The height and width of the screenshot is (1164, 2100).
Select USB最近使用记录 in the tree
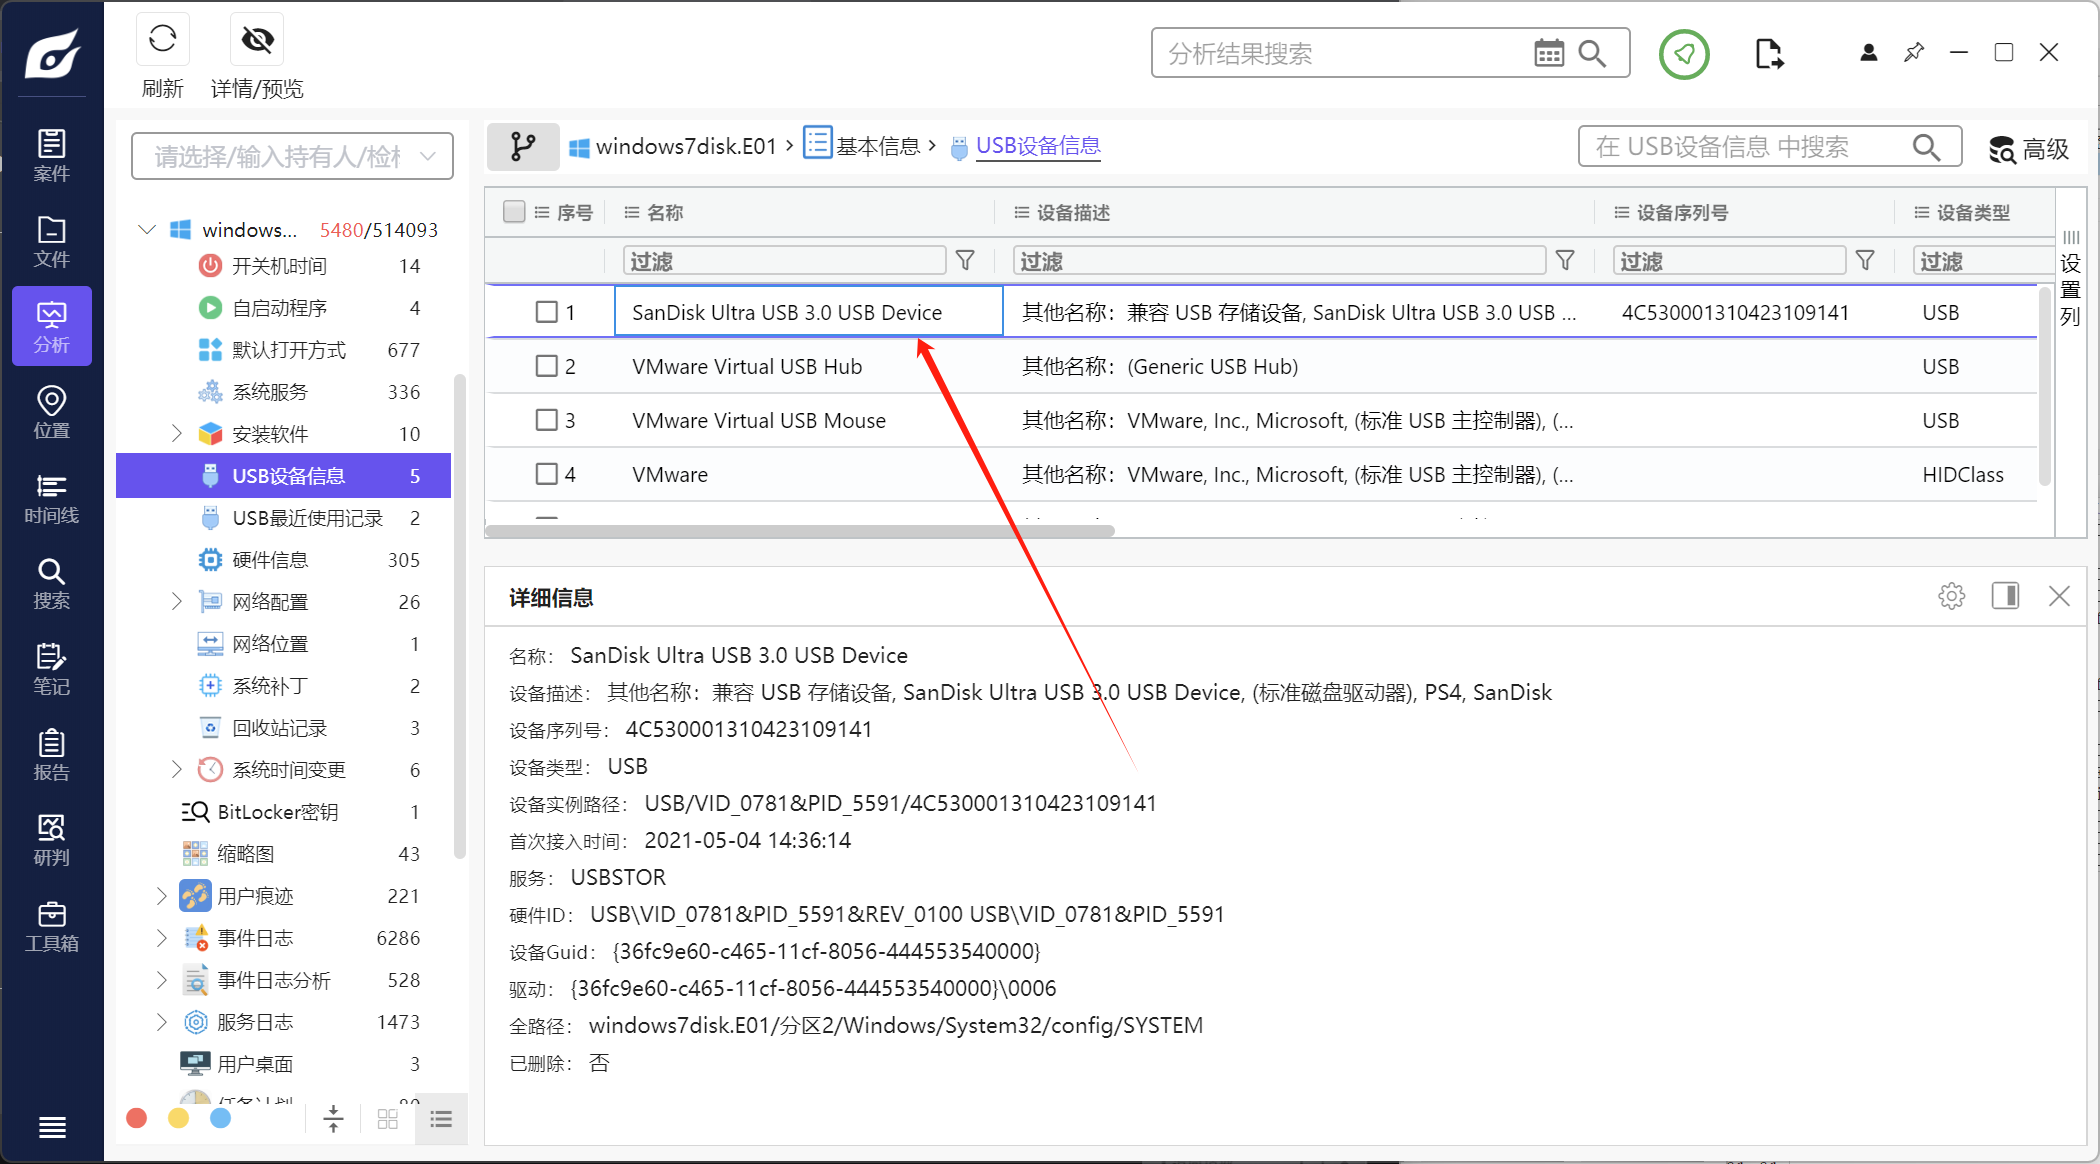pos(307,518)
